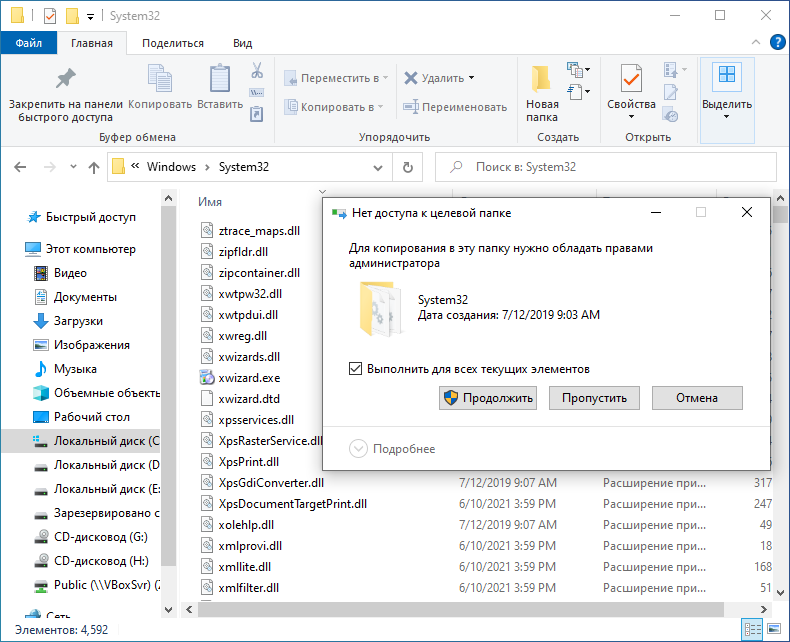Screen dimensions: 790x642
Task: Click the horizontal scrollbar in file list
Action: 461,609
